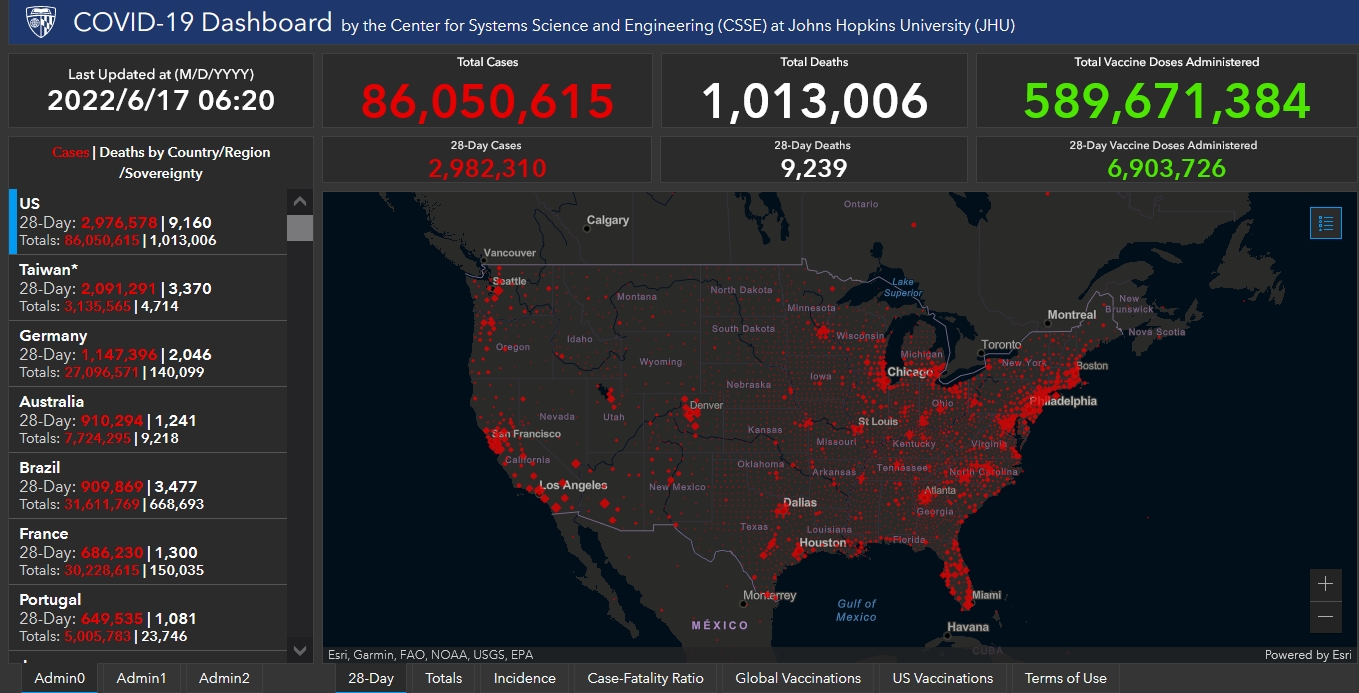
Task: Select the Brazil row in country list
Action: coord(148,485)
